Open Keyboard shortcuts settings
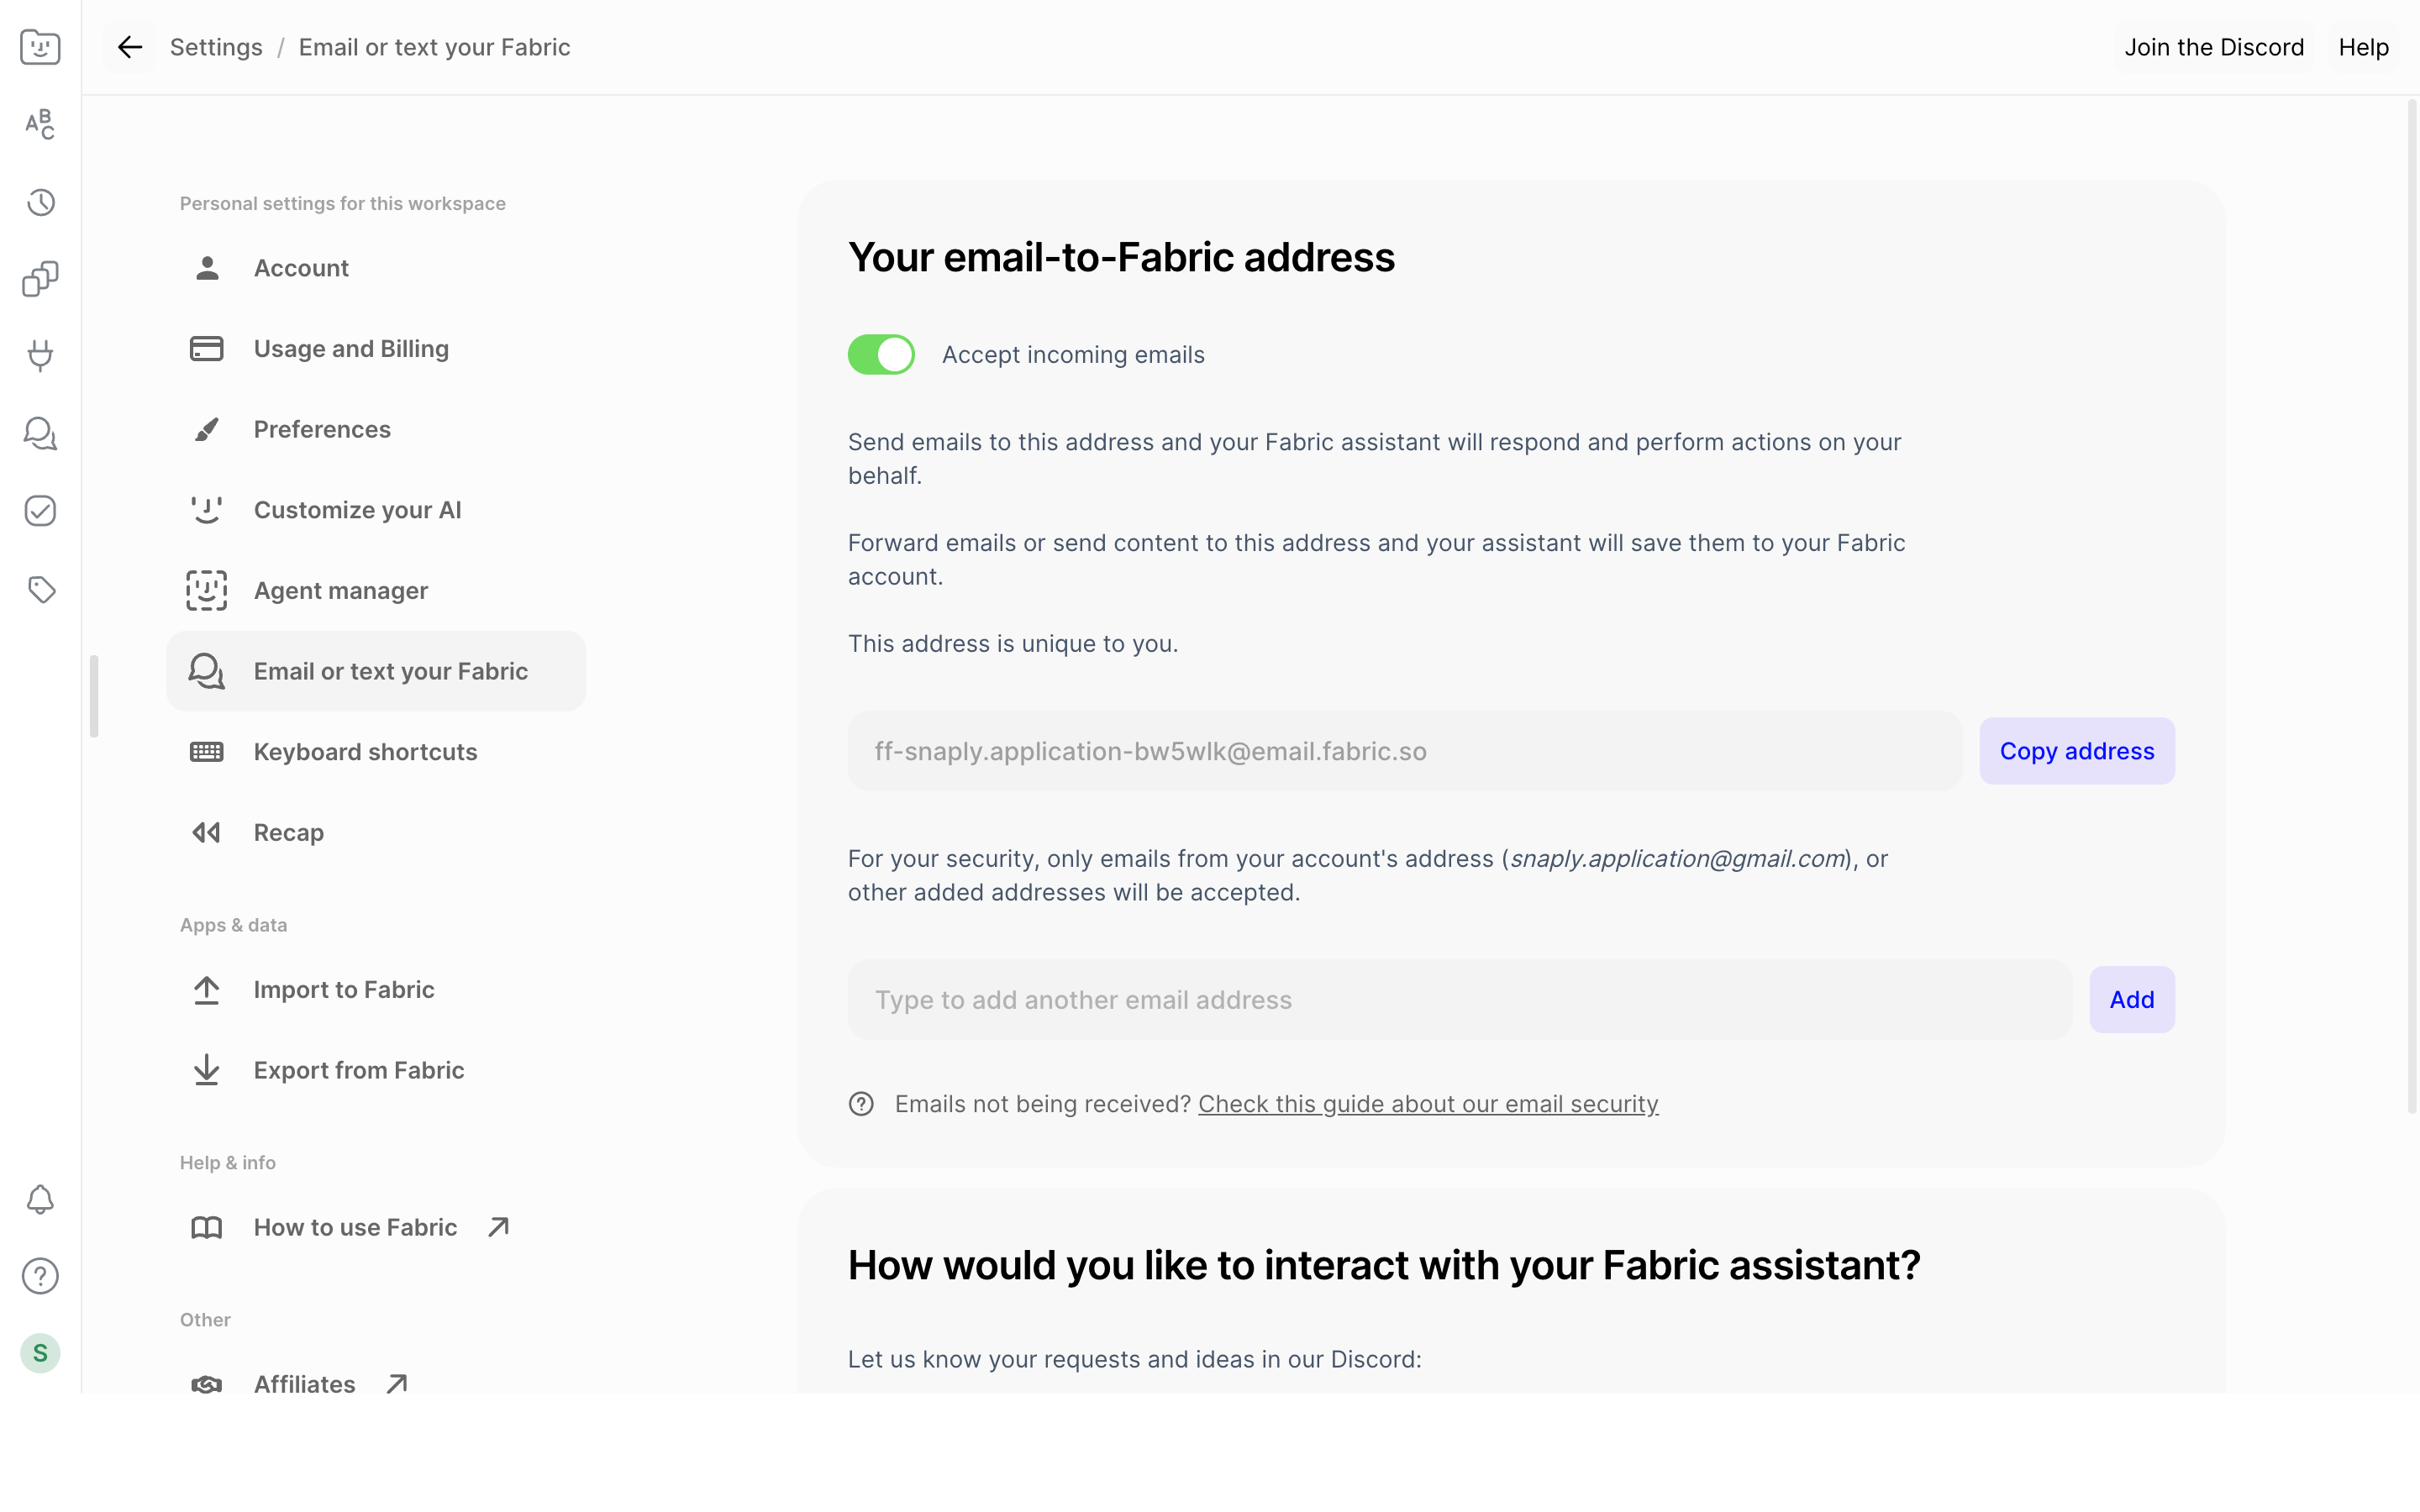2420x1512 pixels. tap(376, 752)
